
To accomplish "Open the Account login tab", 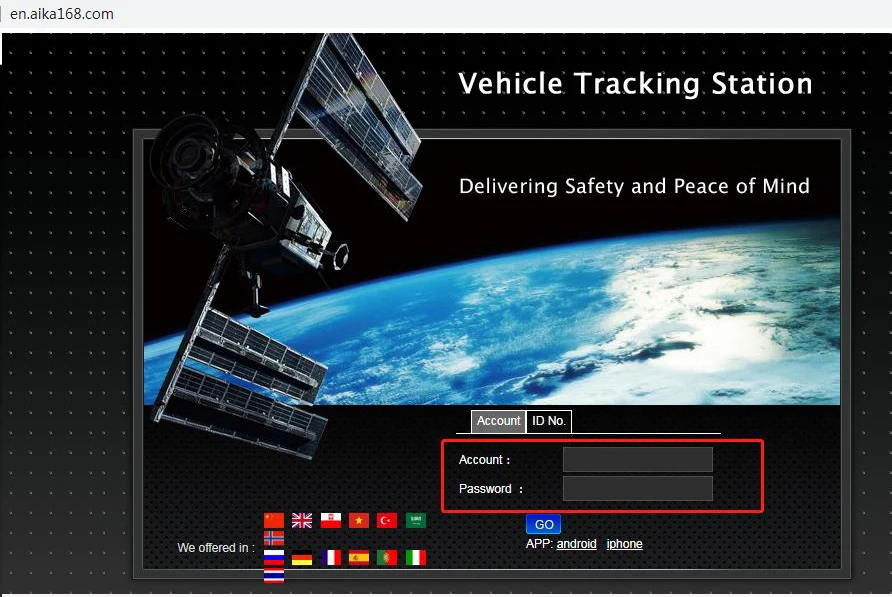I will click(x=498, y=421).
